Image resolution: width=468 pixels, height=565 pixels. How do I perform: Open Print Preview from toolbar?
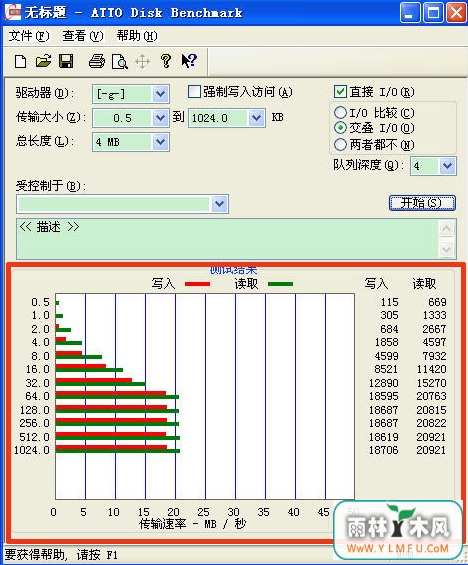120,61
